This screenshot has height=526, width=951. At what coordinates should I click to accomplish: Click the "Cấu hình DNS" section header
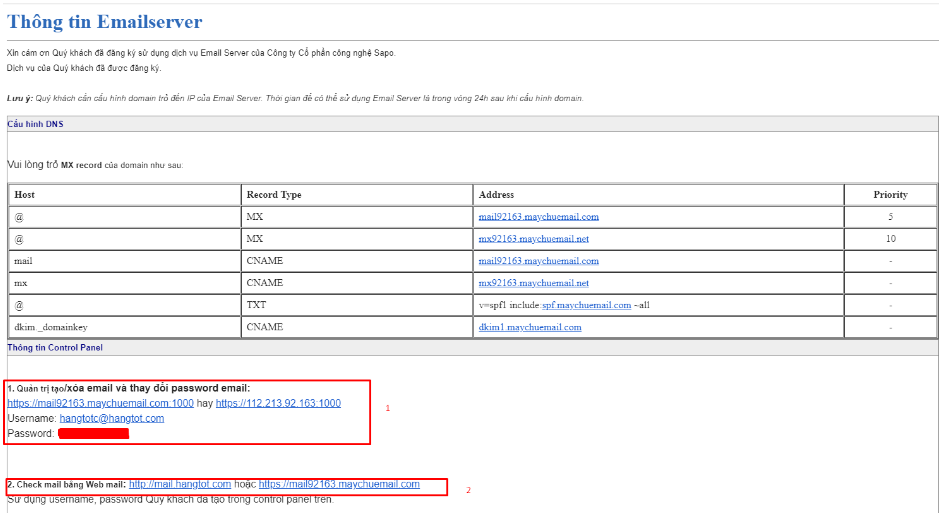click(35, 124)
